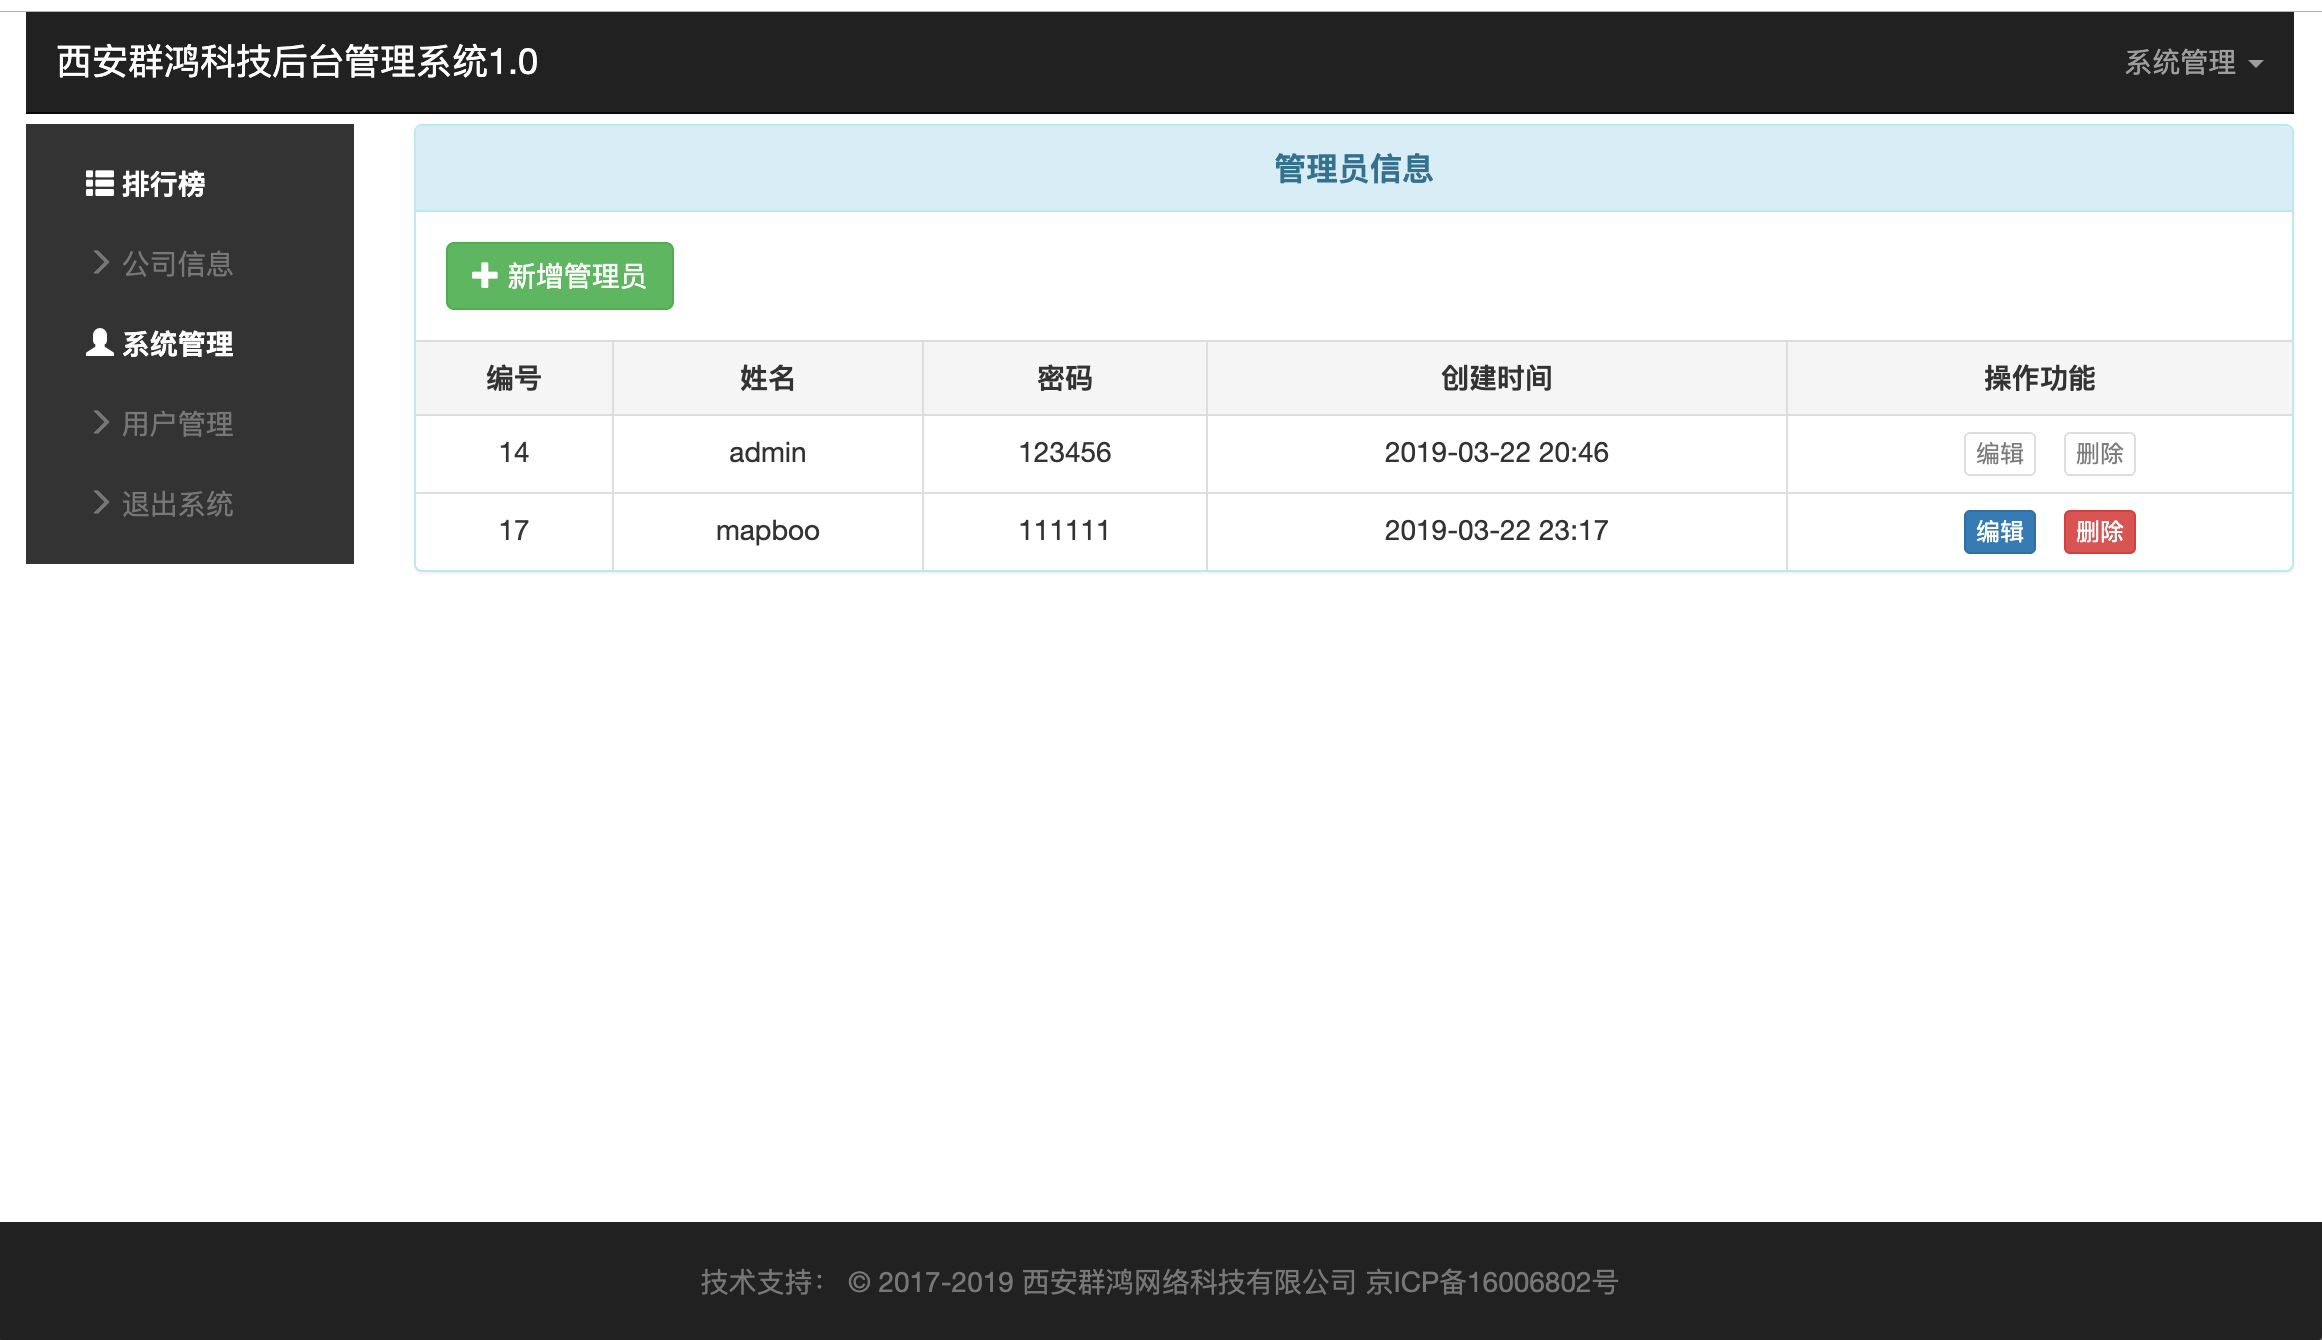Click the caret arrow next to 系统管理
This screenshot has height=1340, width=2322.
pos(2256,64)
